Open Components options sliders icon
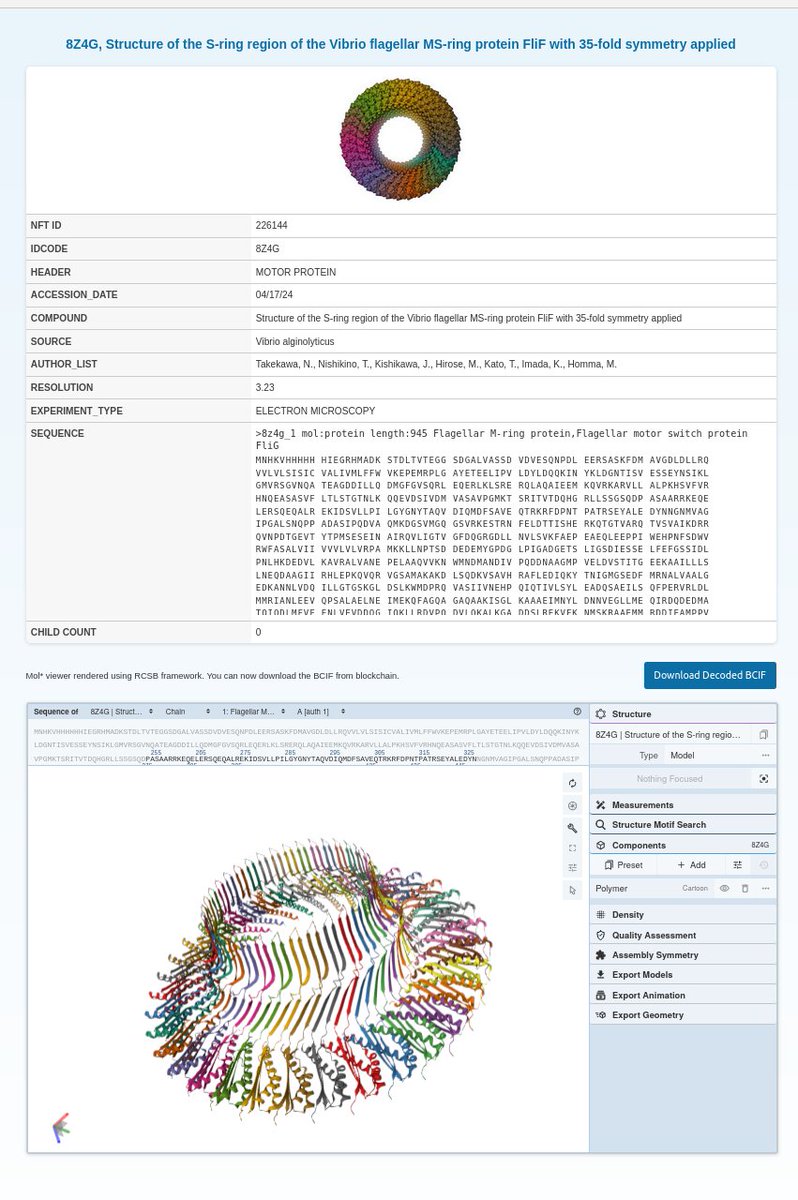This screenshot has width=798, height=1200. click(x=737, y=865)
